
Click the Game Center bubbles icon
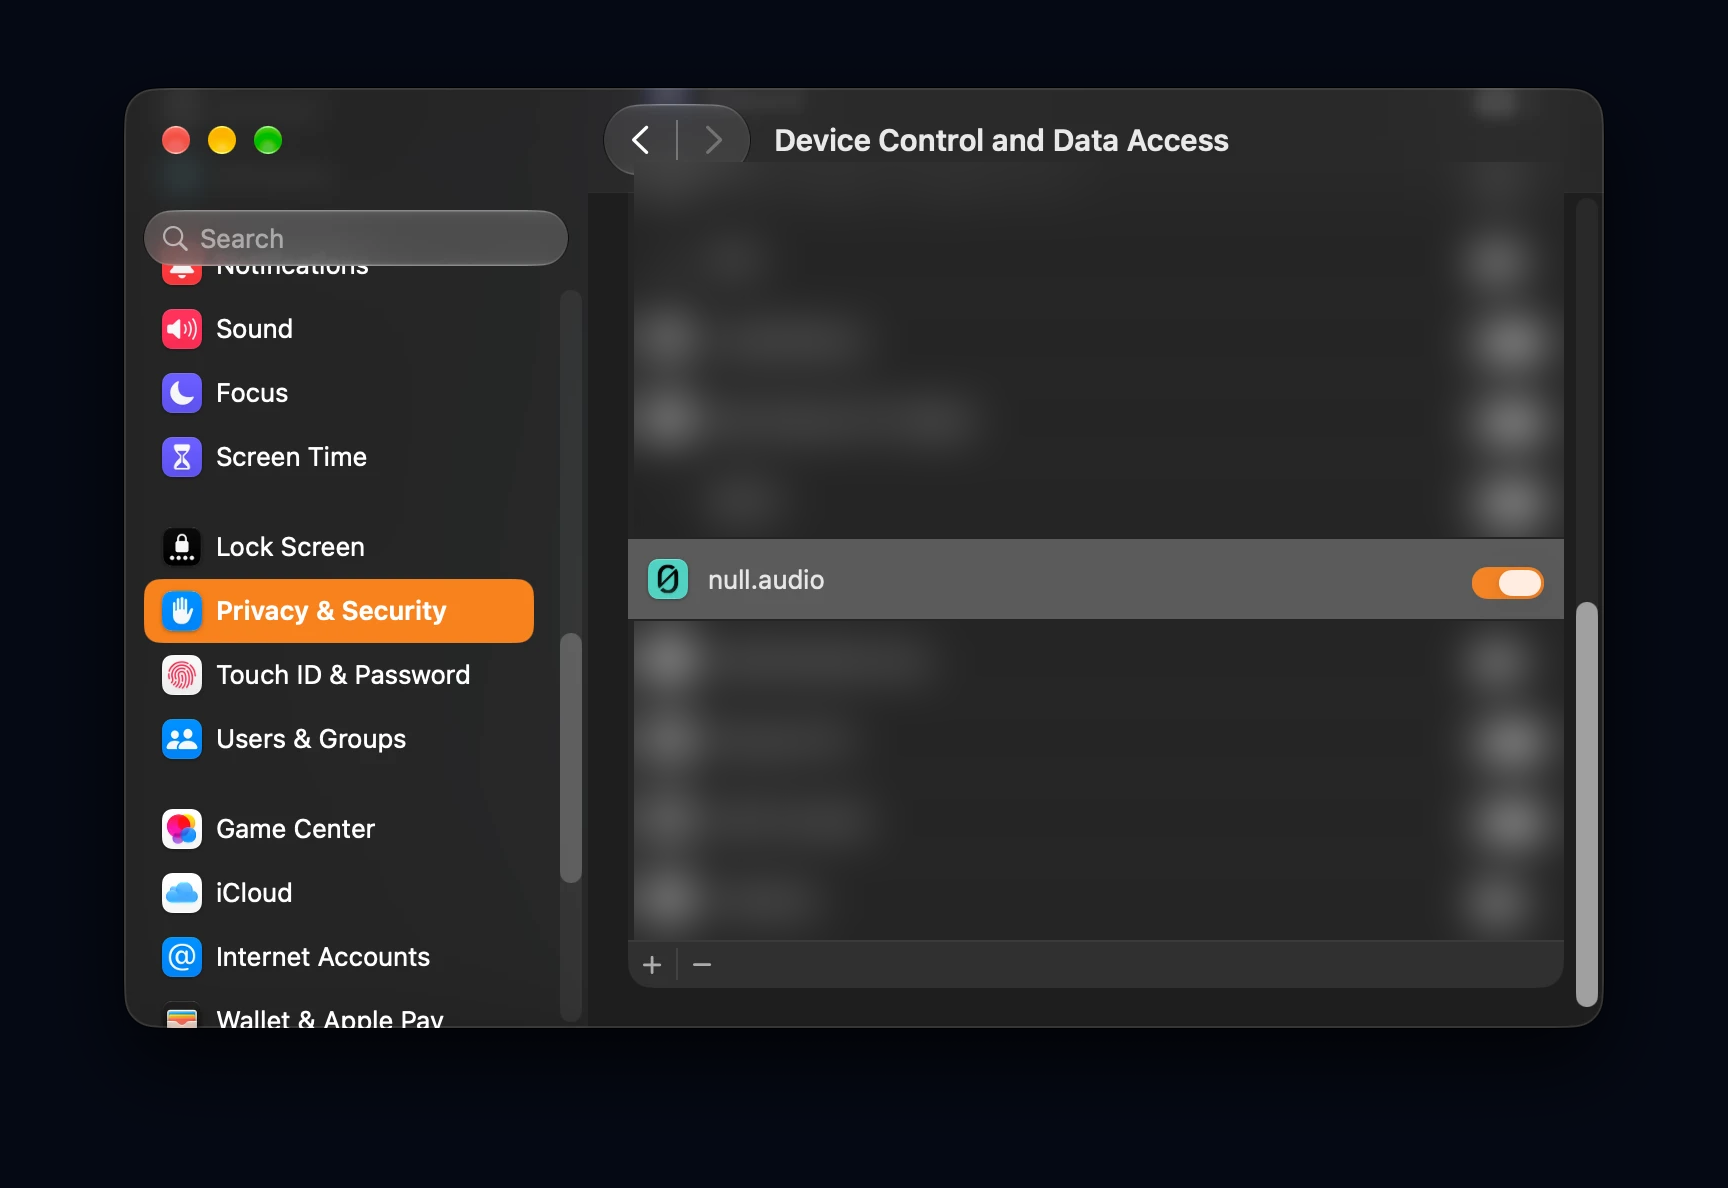tap(182, 829)
